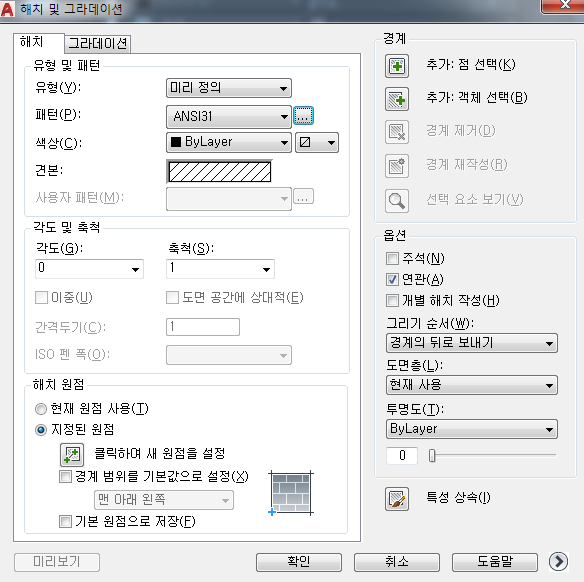Click the brick origin preview image

(x=291, y=493)
